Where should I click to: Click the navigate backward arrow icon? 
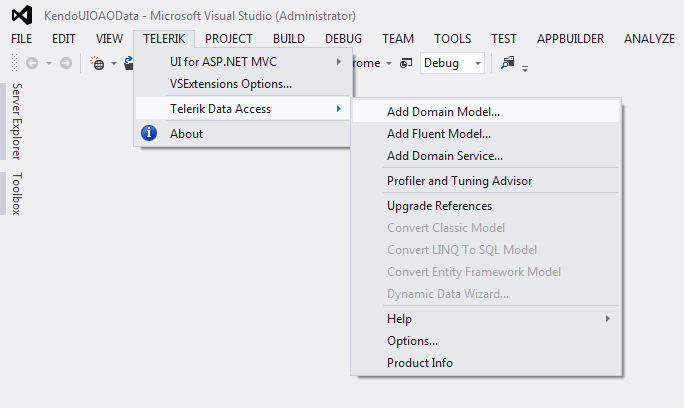click(32, 63)
